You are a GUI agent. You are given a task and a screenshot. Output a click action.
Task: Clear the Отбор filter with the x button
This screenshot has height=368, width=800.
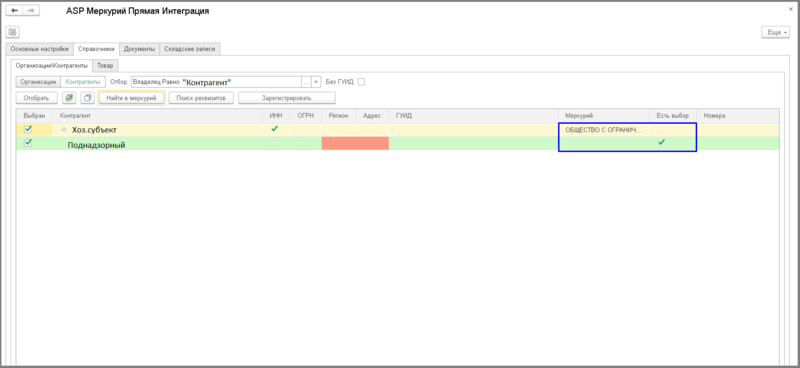click(x=315, y=82)
